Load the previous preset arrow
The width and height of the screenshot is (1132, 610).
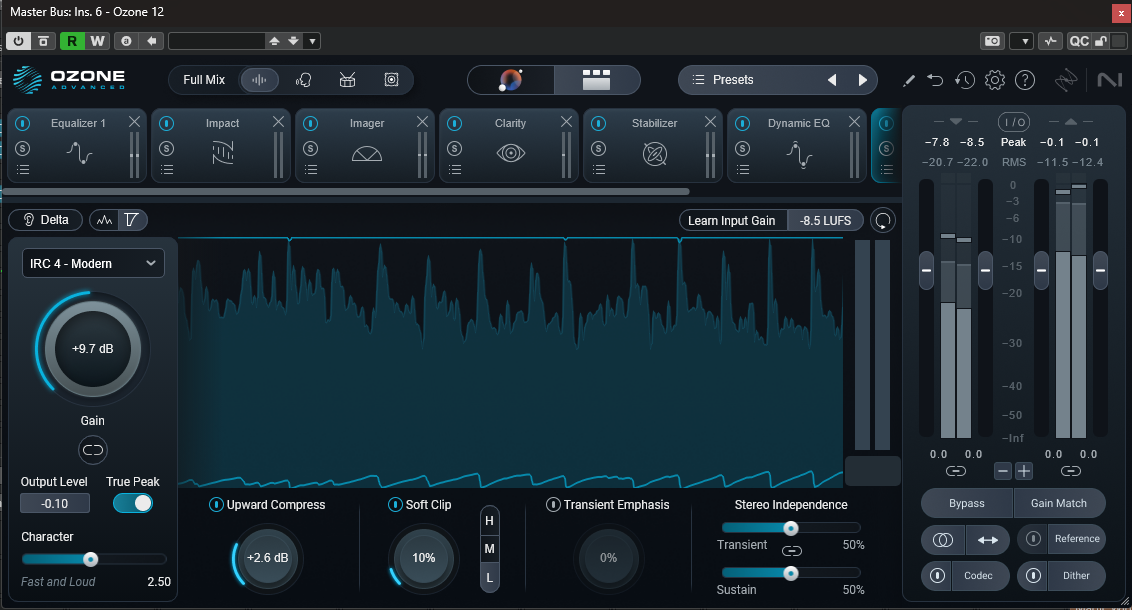[832, 80]
